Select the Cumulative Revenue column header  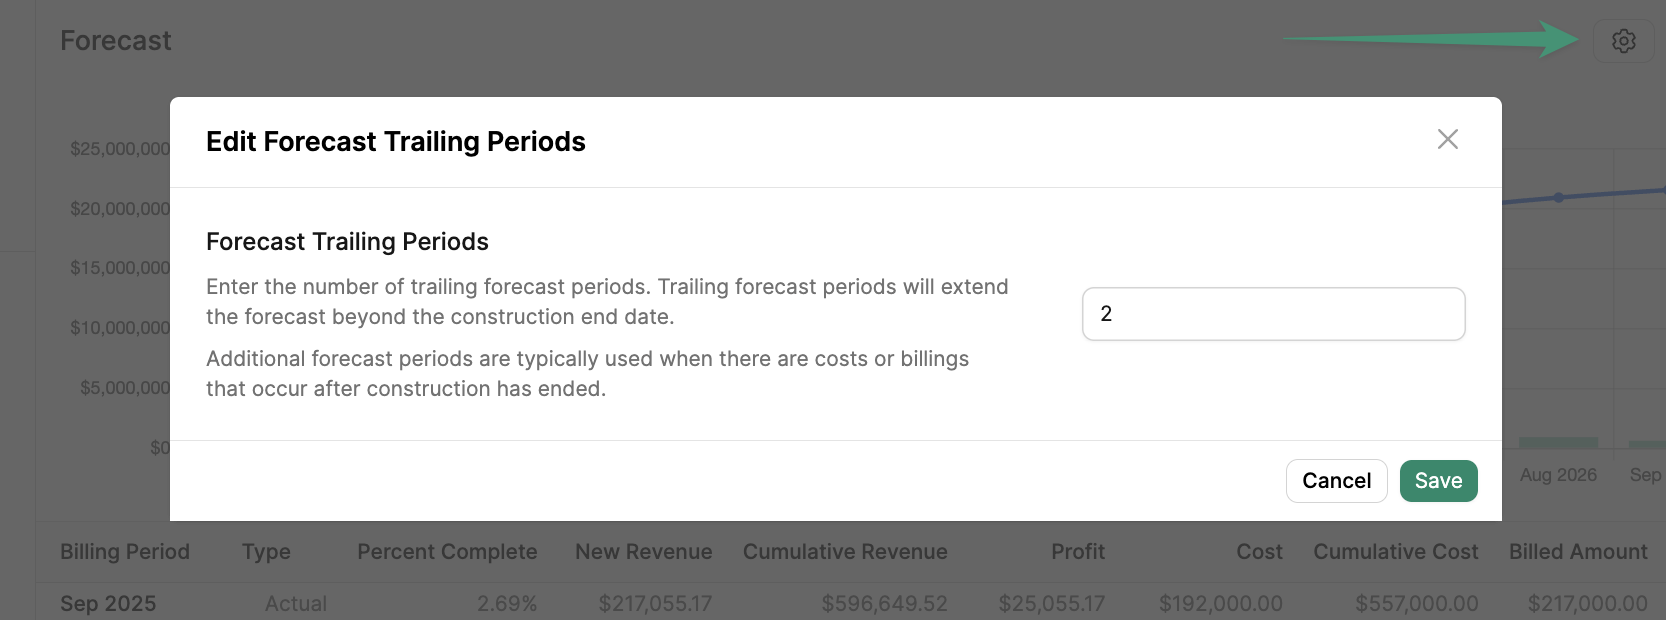click(x=845, y=552)
